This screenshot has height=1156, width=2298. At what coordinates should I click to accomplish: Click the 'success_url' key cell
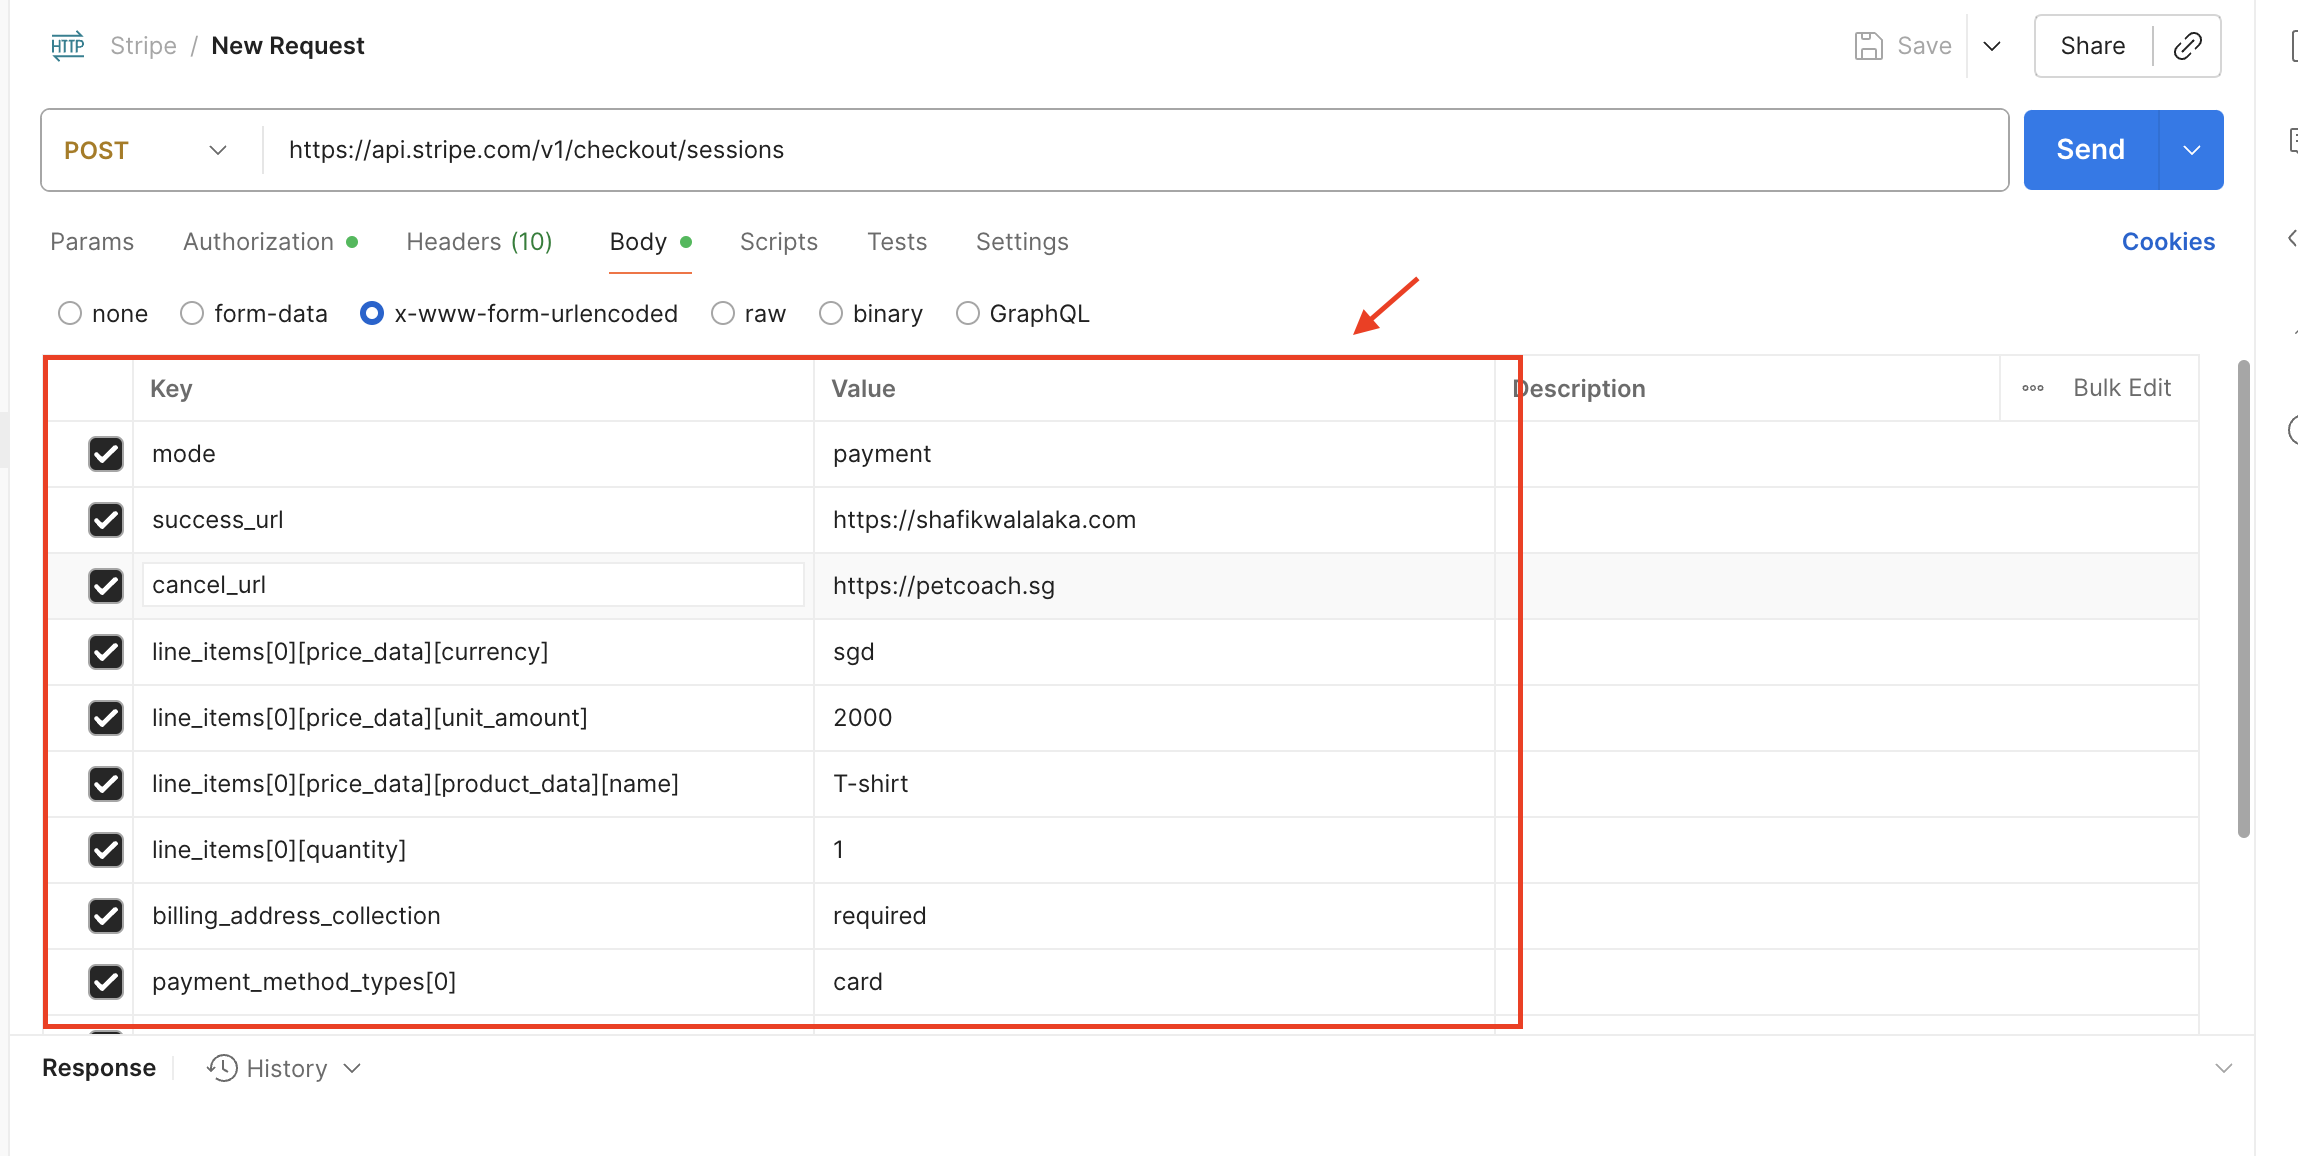473,520
